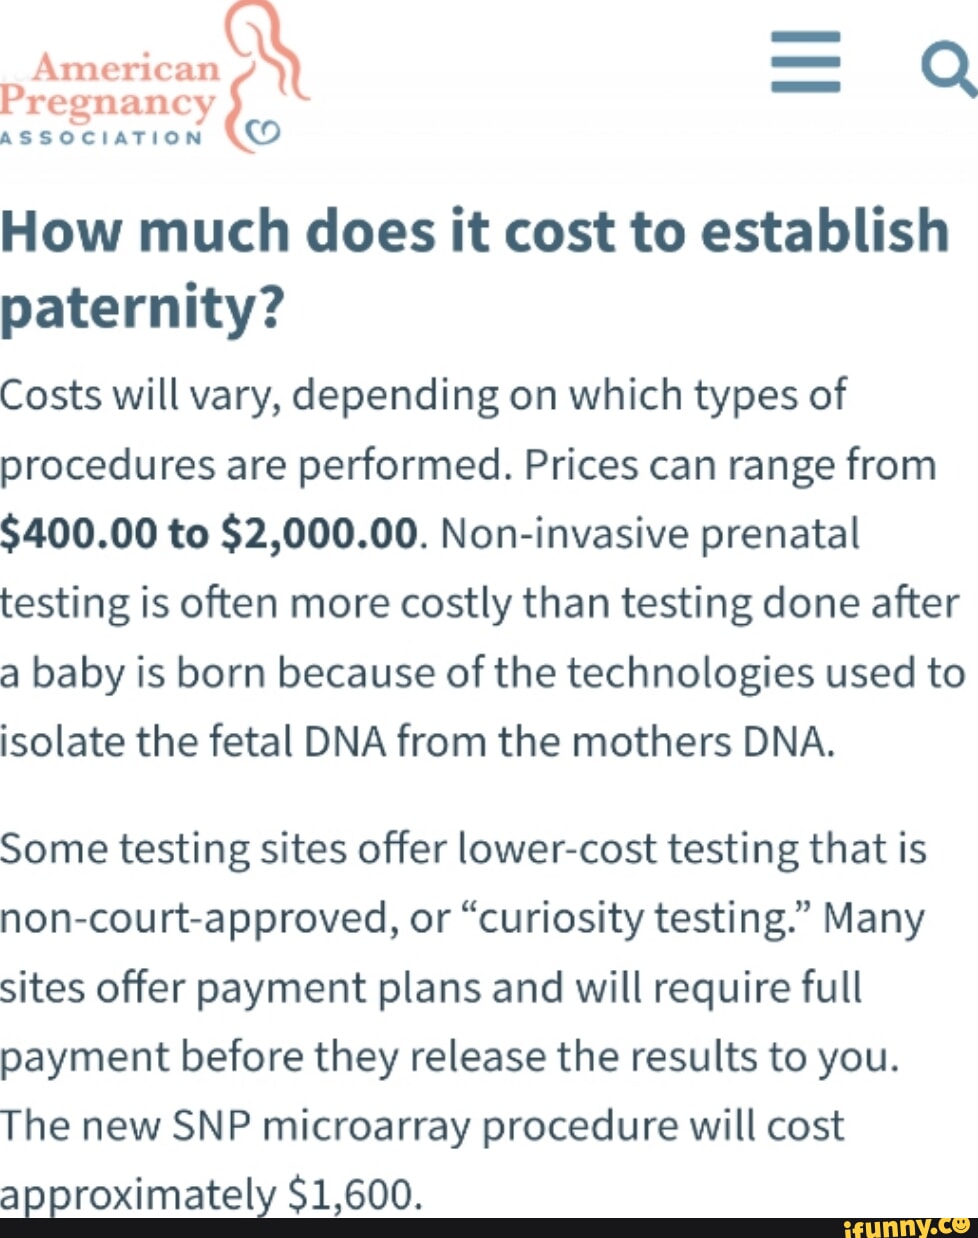Click the search magnifier icon
Image resolution: width=978 pixels, height=1238 pixels.
coord(946,71)
